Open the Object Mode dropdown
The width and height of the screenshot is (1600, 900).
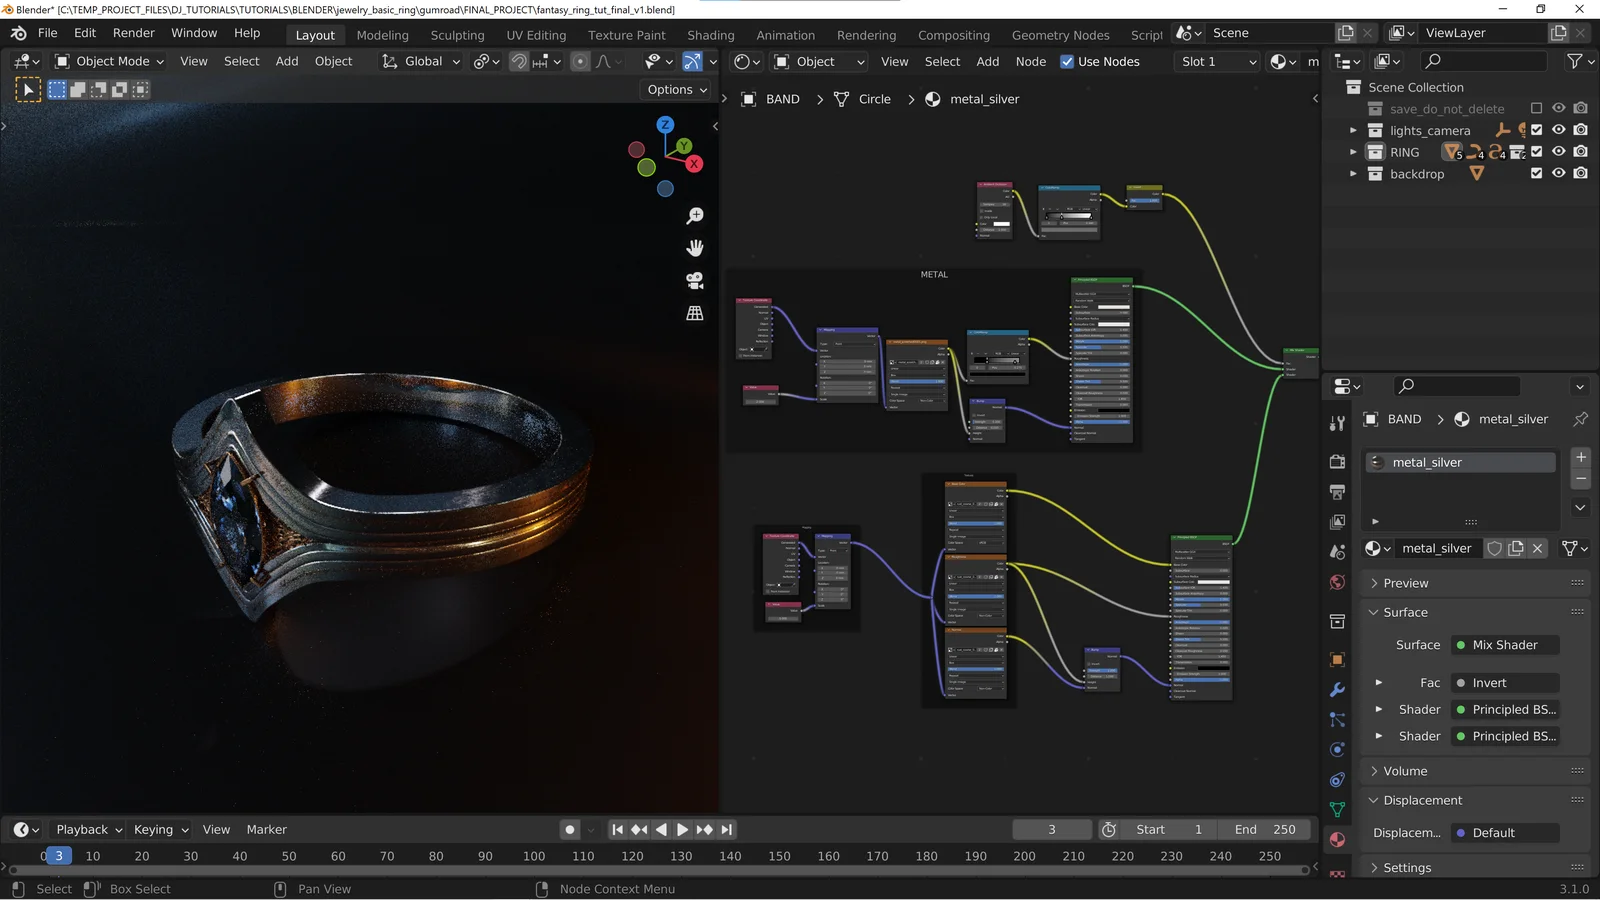(110, 61)
